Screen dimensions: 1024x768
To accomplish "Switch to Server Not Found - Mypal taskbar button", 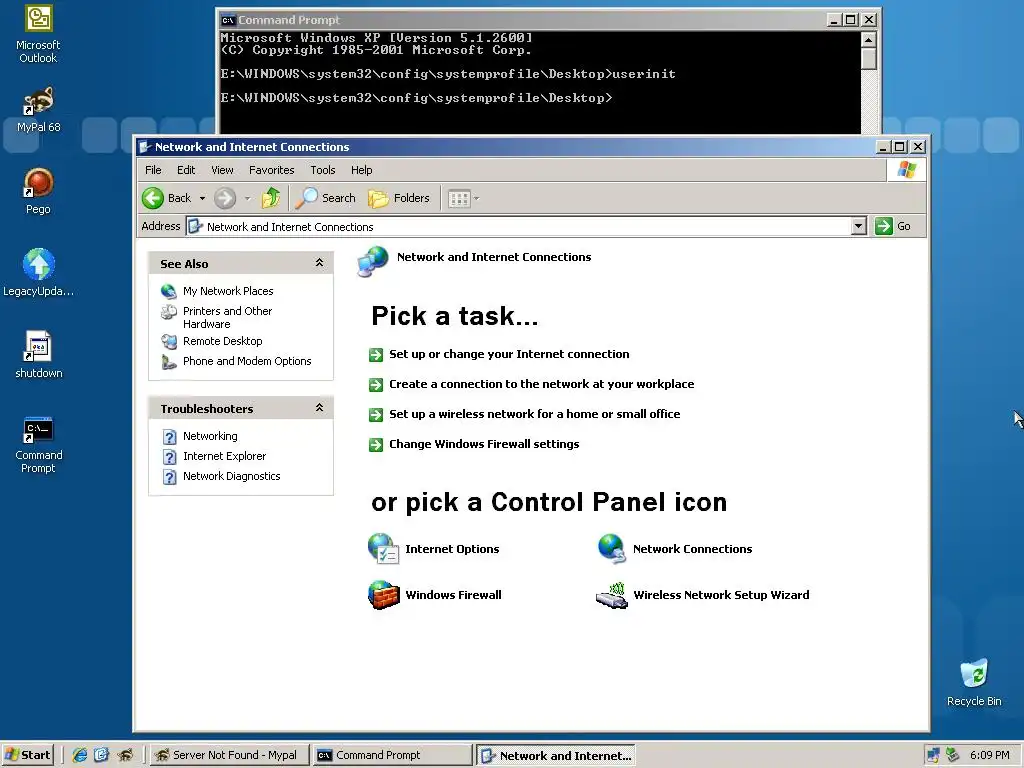I will tap(227, 755).
